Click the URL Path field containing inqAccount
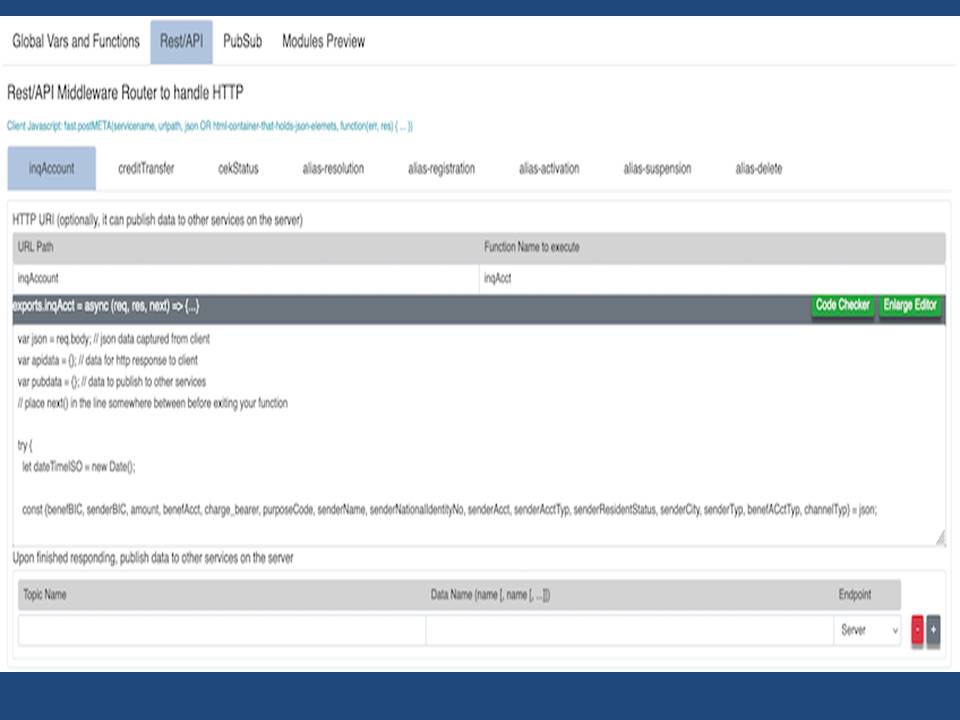 click(245, 279)
